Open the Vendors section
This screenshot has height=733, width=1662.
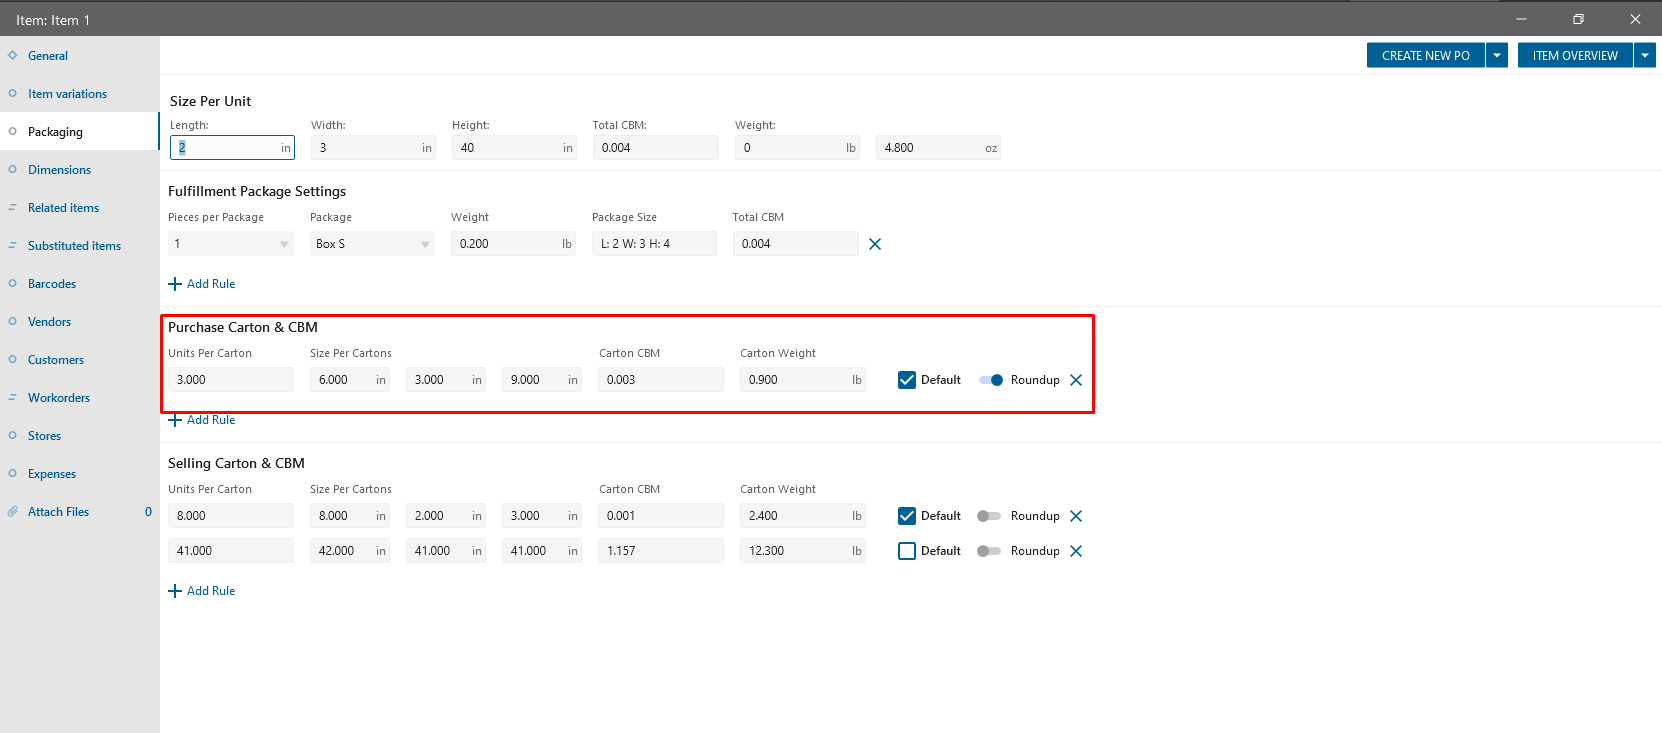pos(49,322)
